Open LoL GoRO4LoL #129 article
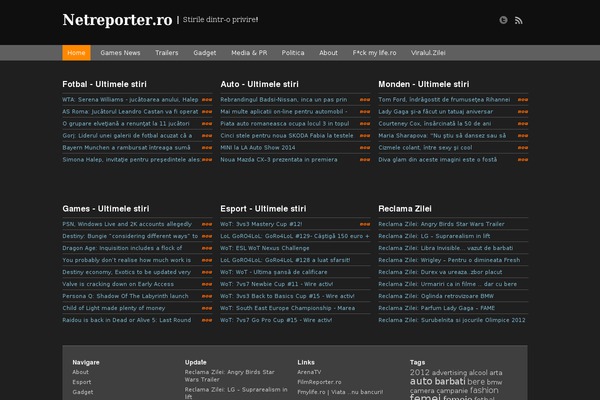The height and width of the screenshot is (400, 600). pos(295,236)
